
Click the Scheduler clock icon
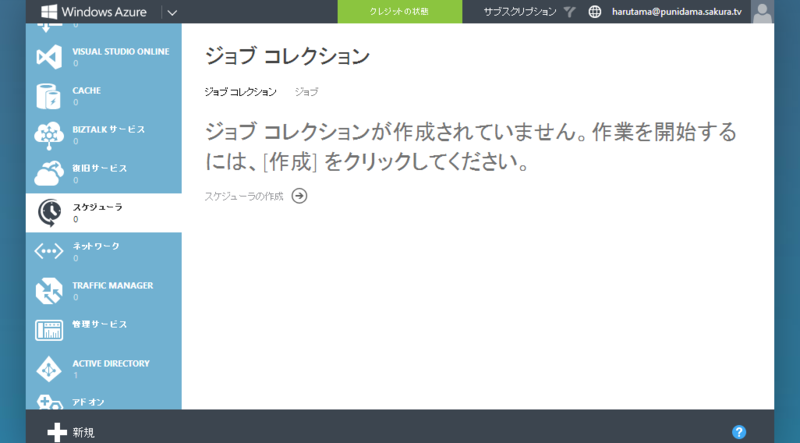(x=49, y=213)
